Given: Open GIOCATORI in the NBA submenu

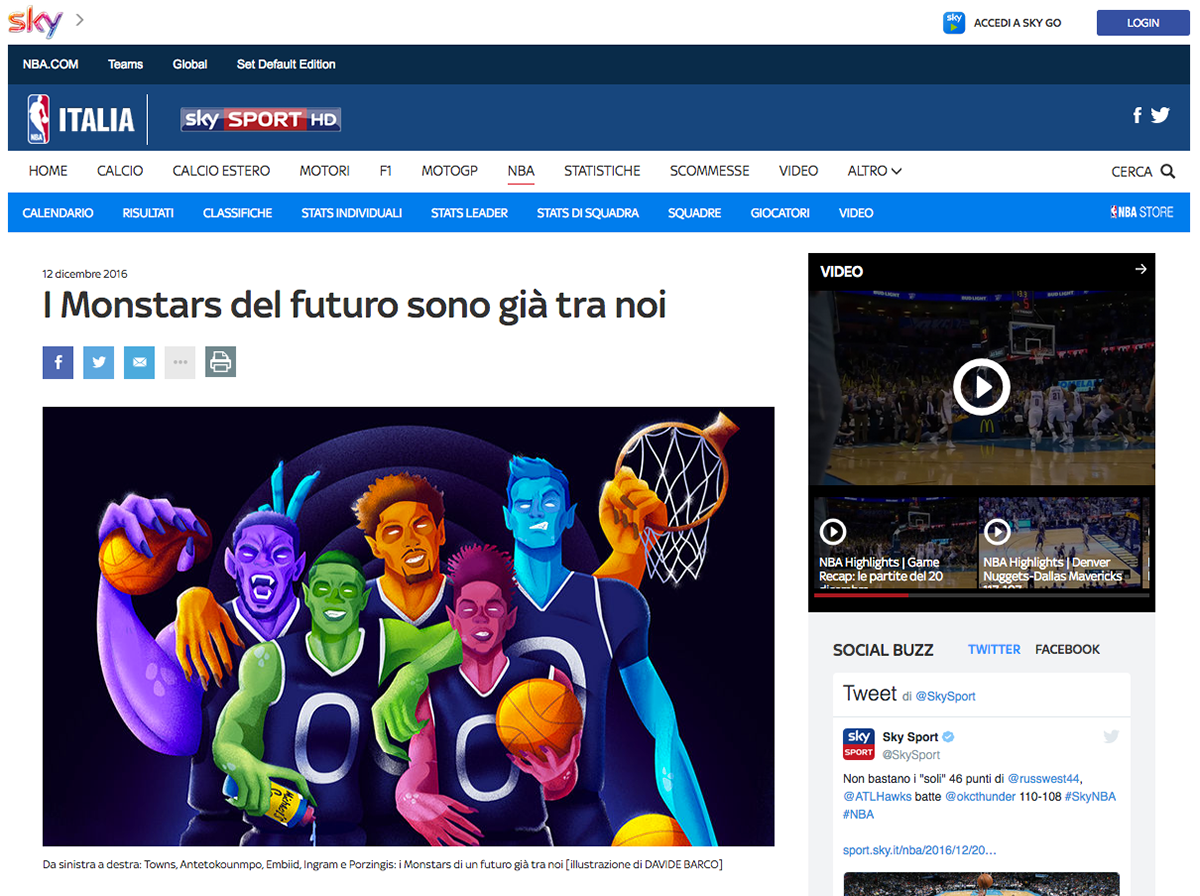Looking at the screenshot, I should click(780, 213).
